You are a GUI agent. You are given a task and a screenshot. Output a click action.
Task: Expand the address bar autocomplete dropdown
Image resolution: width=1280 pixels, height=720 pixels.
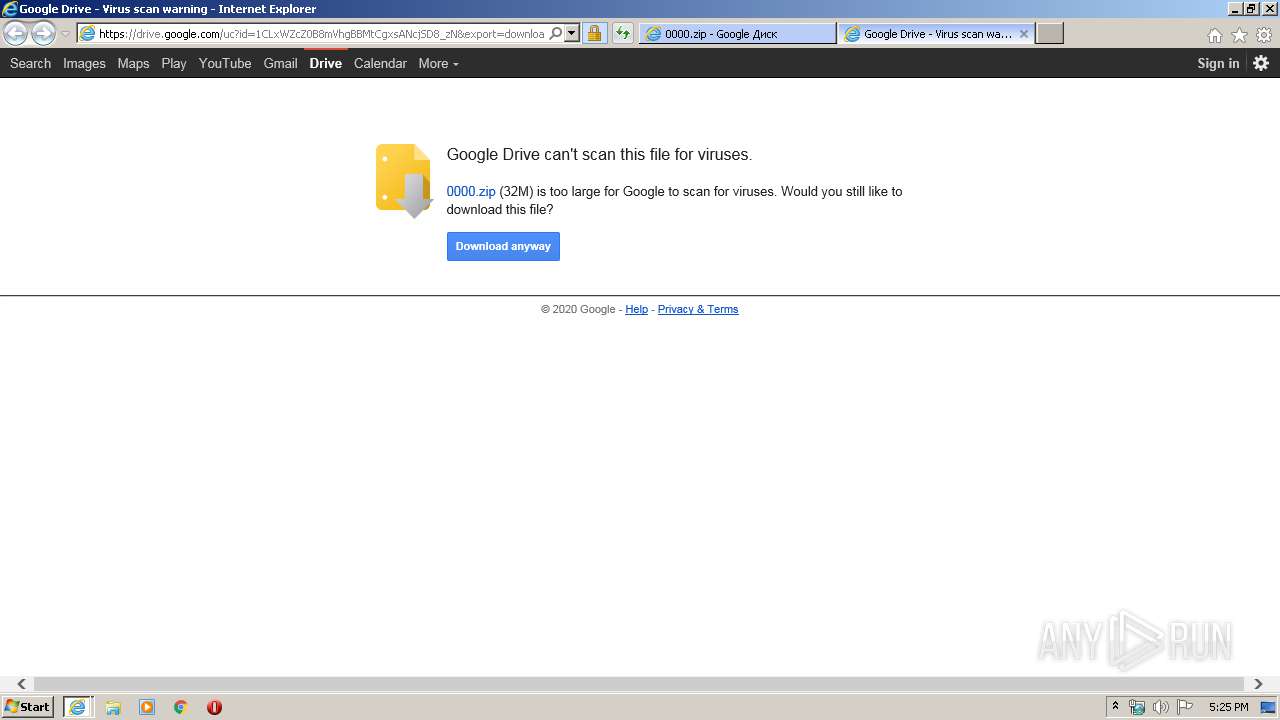point(572,33)
